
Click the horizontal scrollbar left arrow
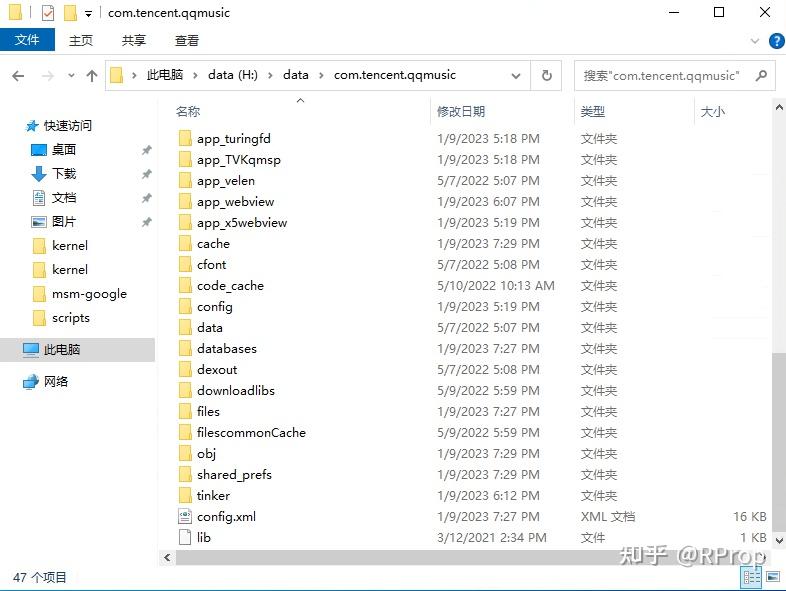167,557
